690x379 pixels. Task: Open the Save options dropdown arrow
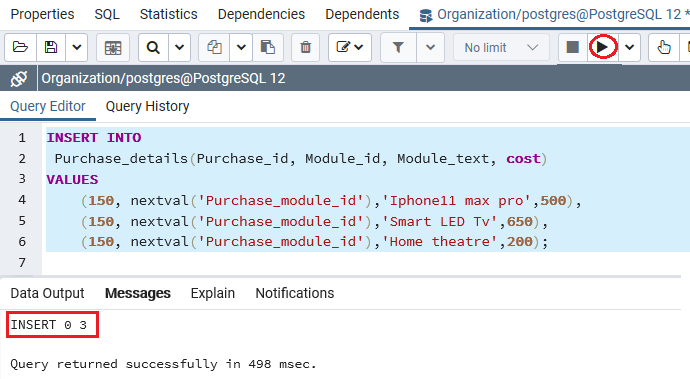point(77,47)
